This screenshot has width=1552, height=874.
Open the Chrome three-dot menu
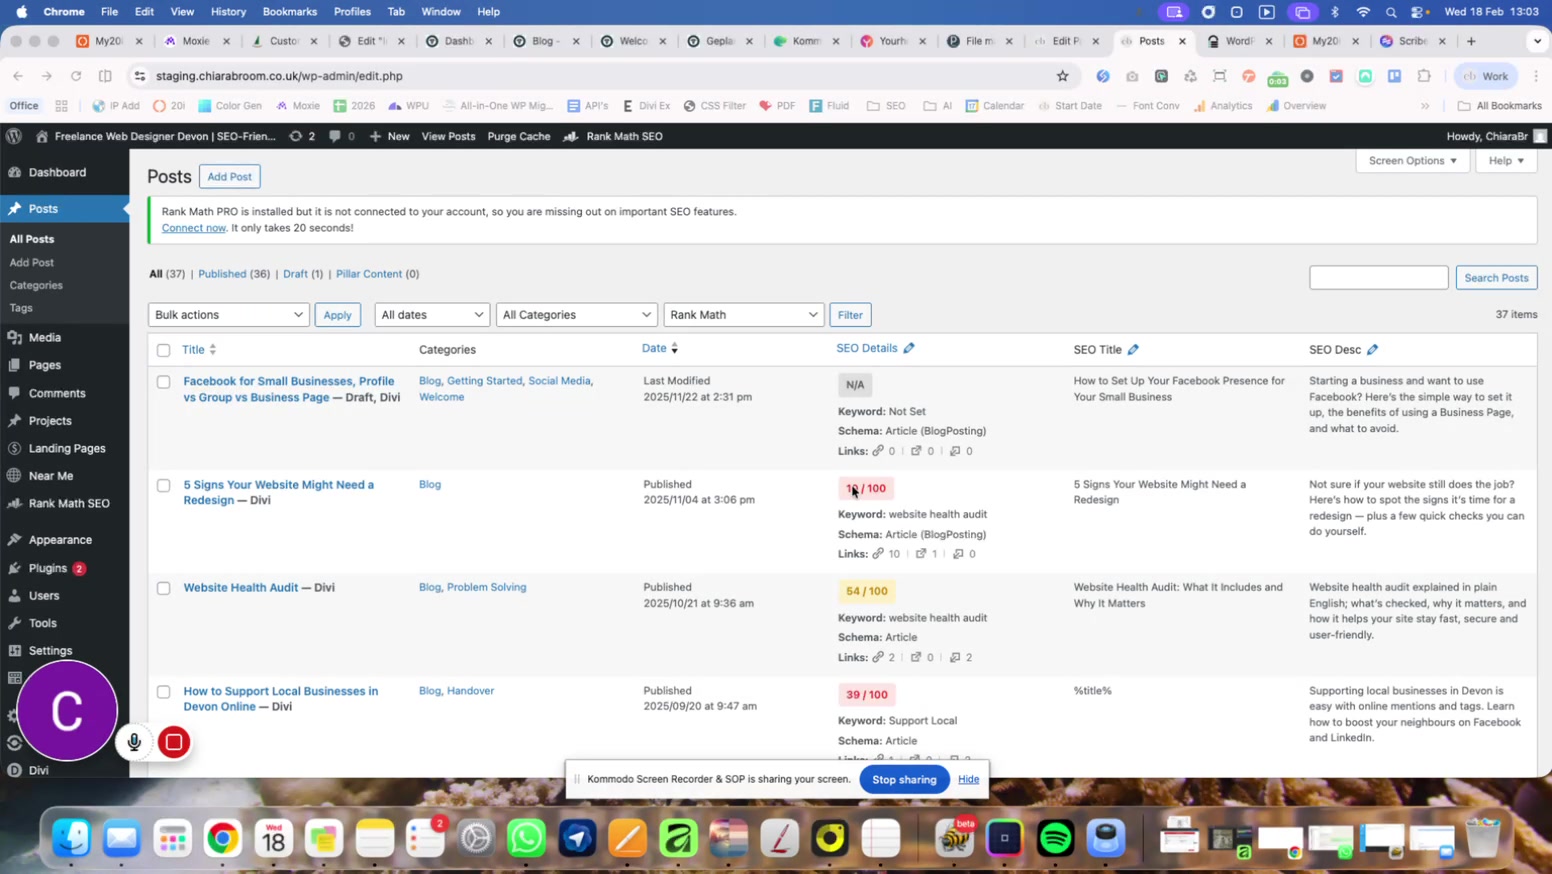1536,76
